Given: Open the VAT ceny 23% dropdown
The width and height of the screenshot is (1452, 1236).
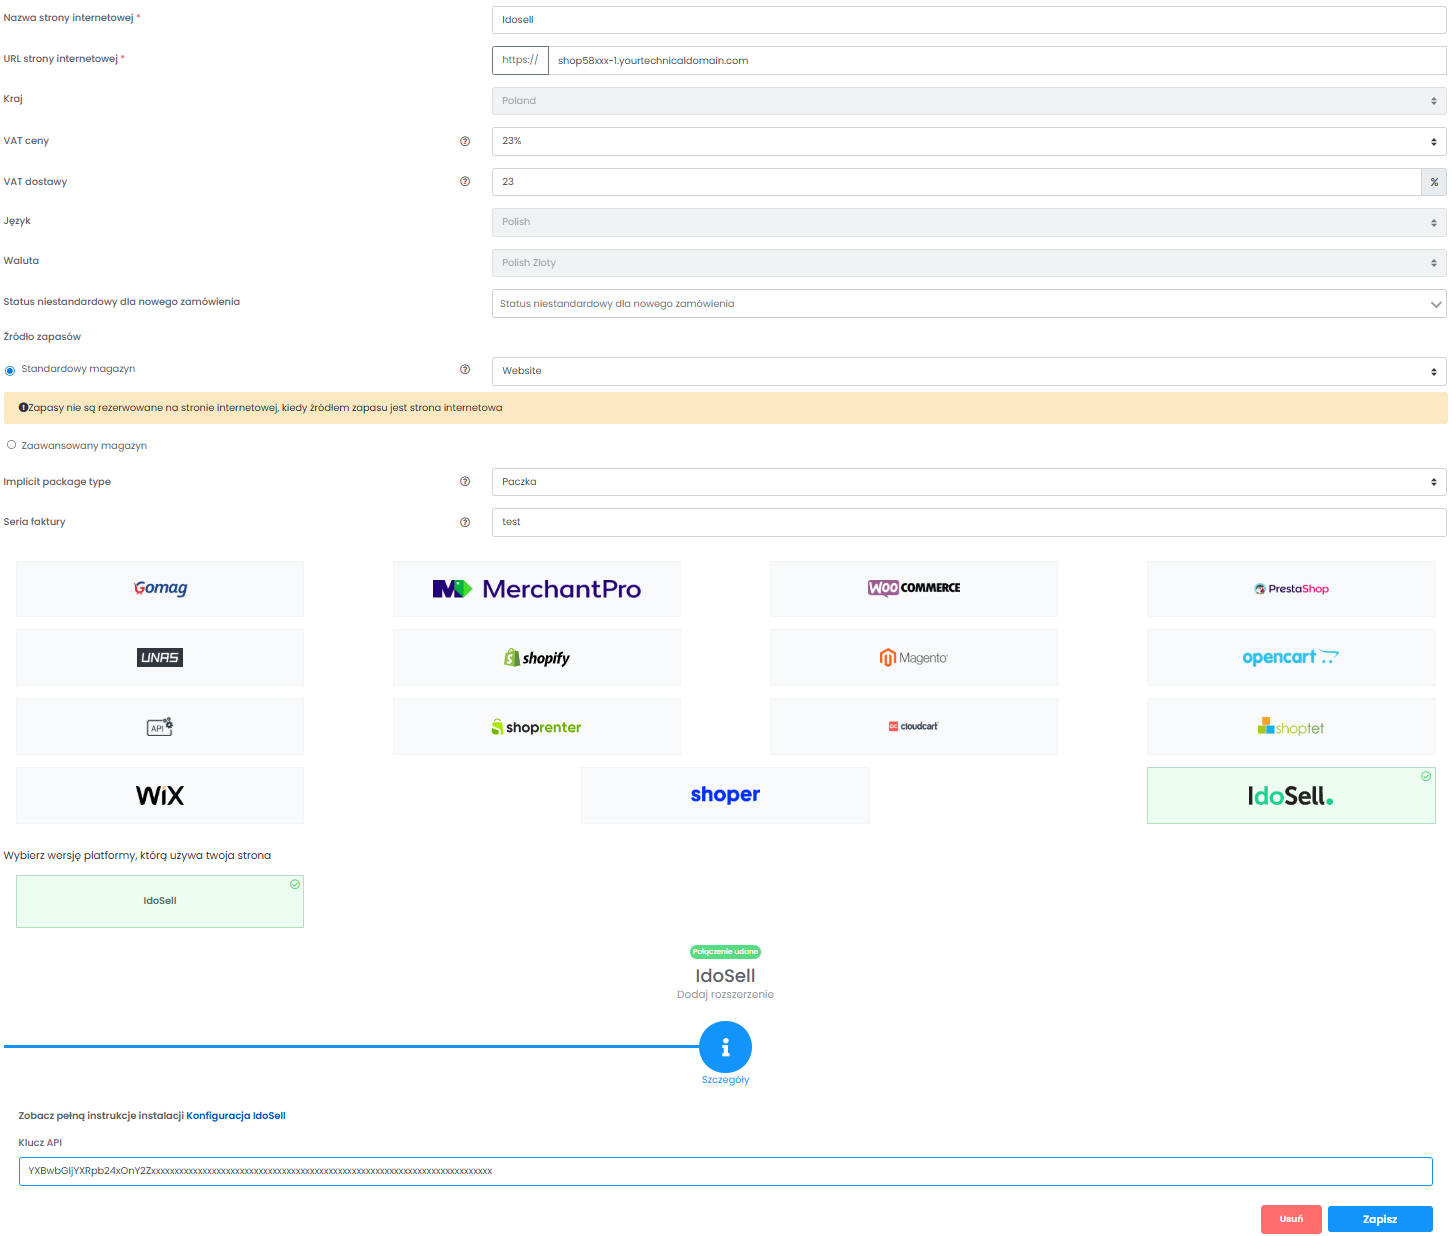Looking at the screenshot, I should click(969, 141).
